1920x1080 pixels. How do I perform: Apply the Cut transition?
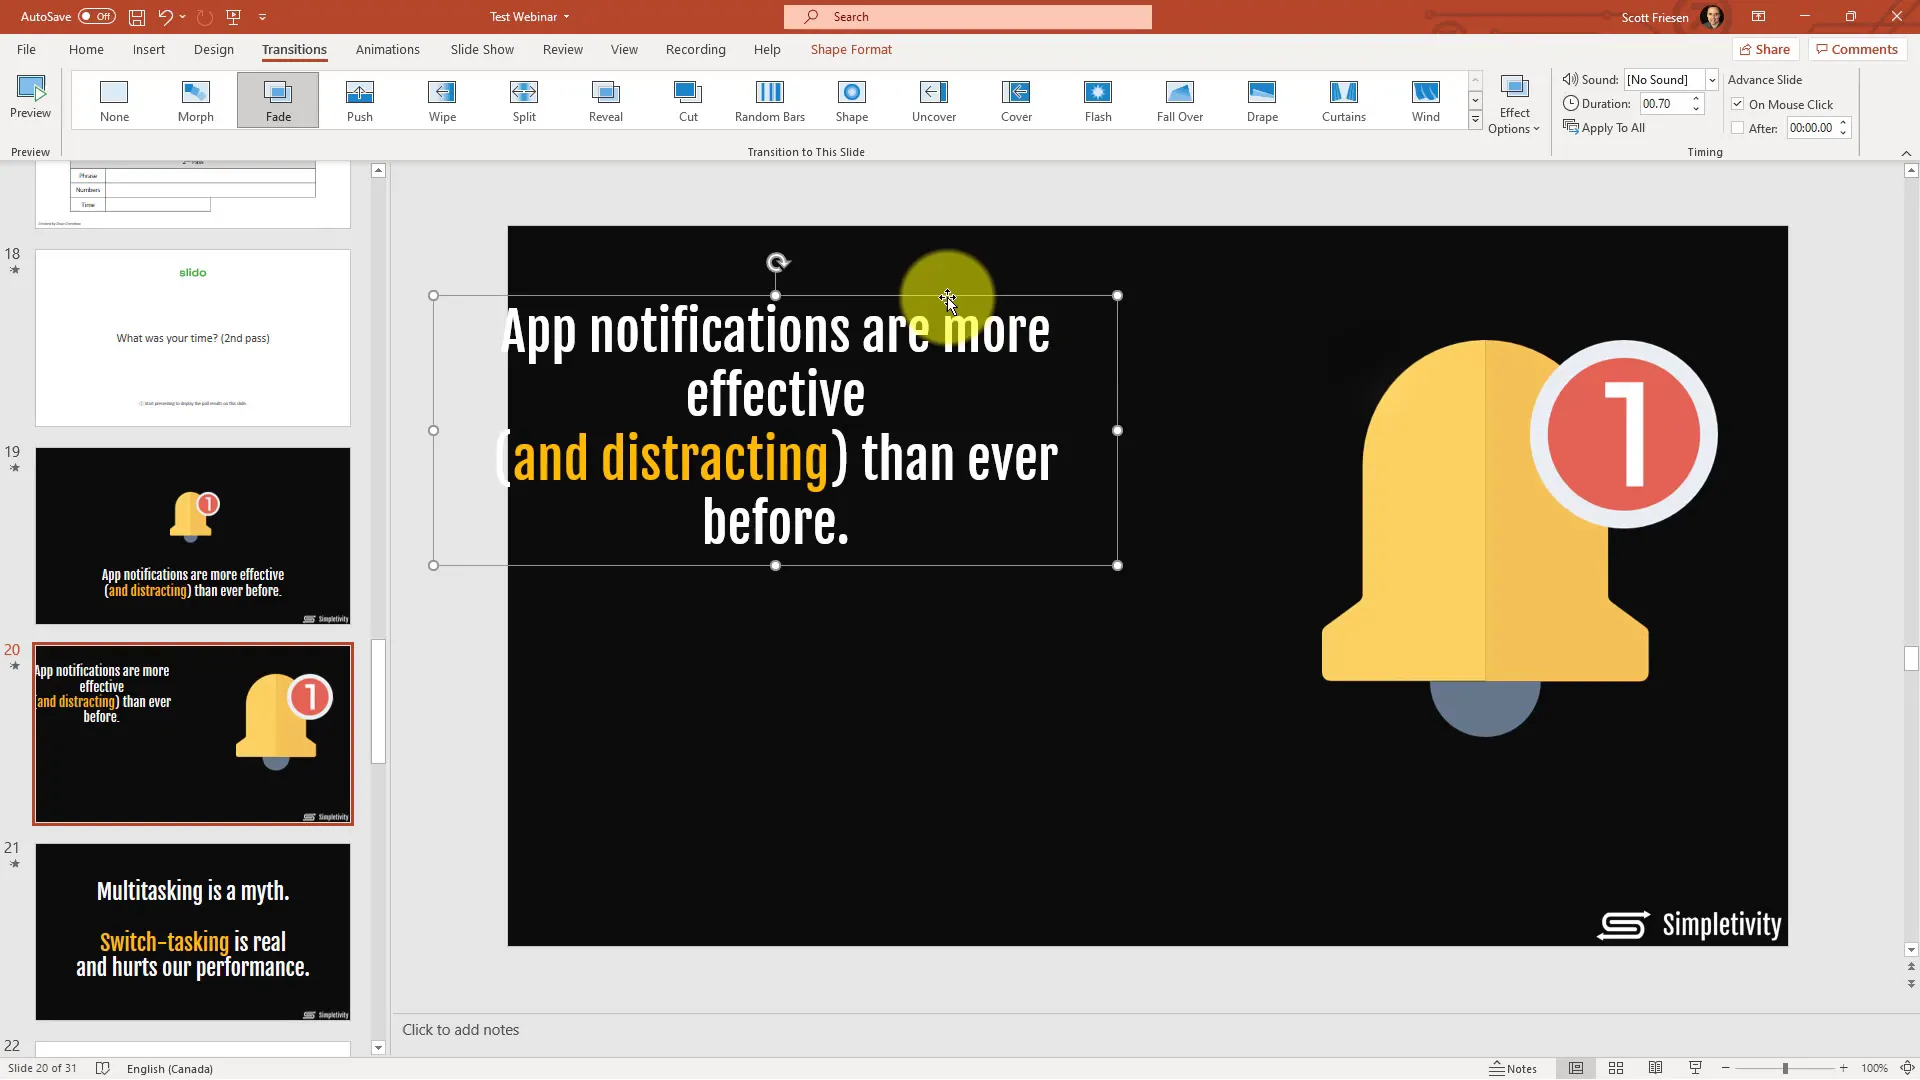688,100
